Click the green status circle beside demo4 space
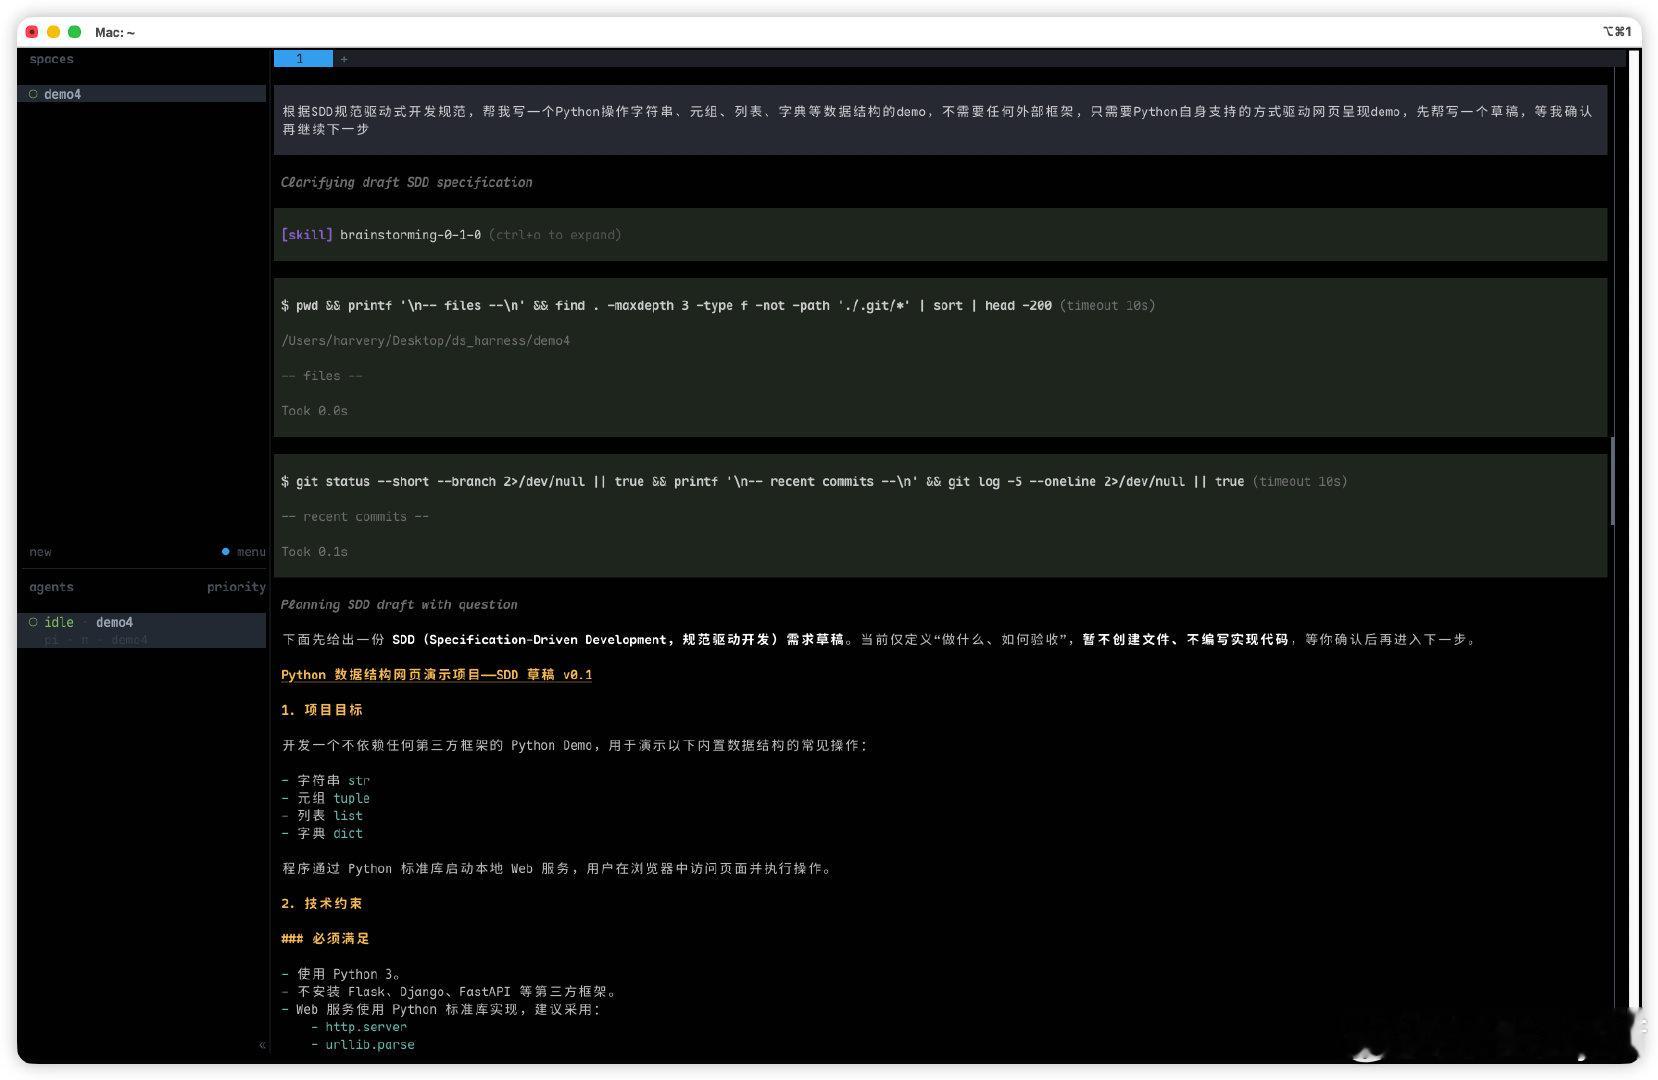The width and height of the screenshot is (1658, 1080). 33,94
